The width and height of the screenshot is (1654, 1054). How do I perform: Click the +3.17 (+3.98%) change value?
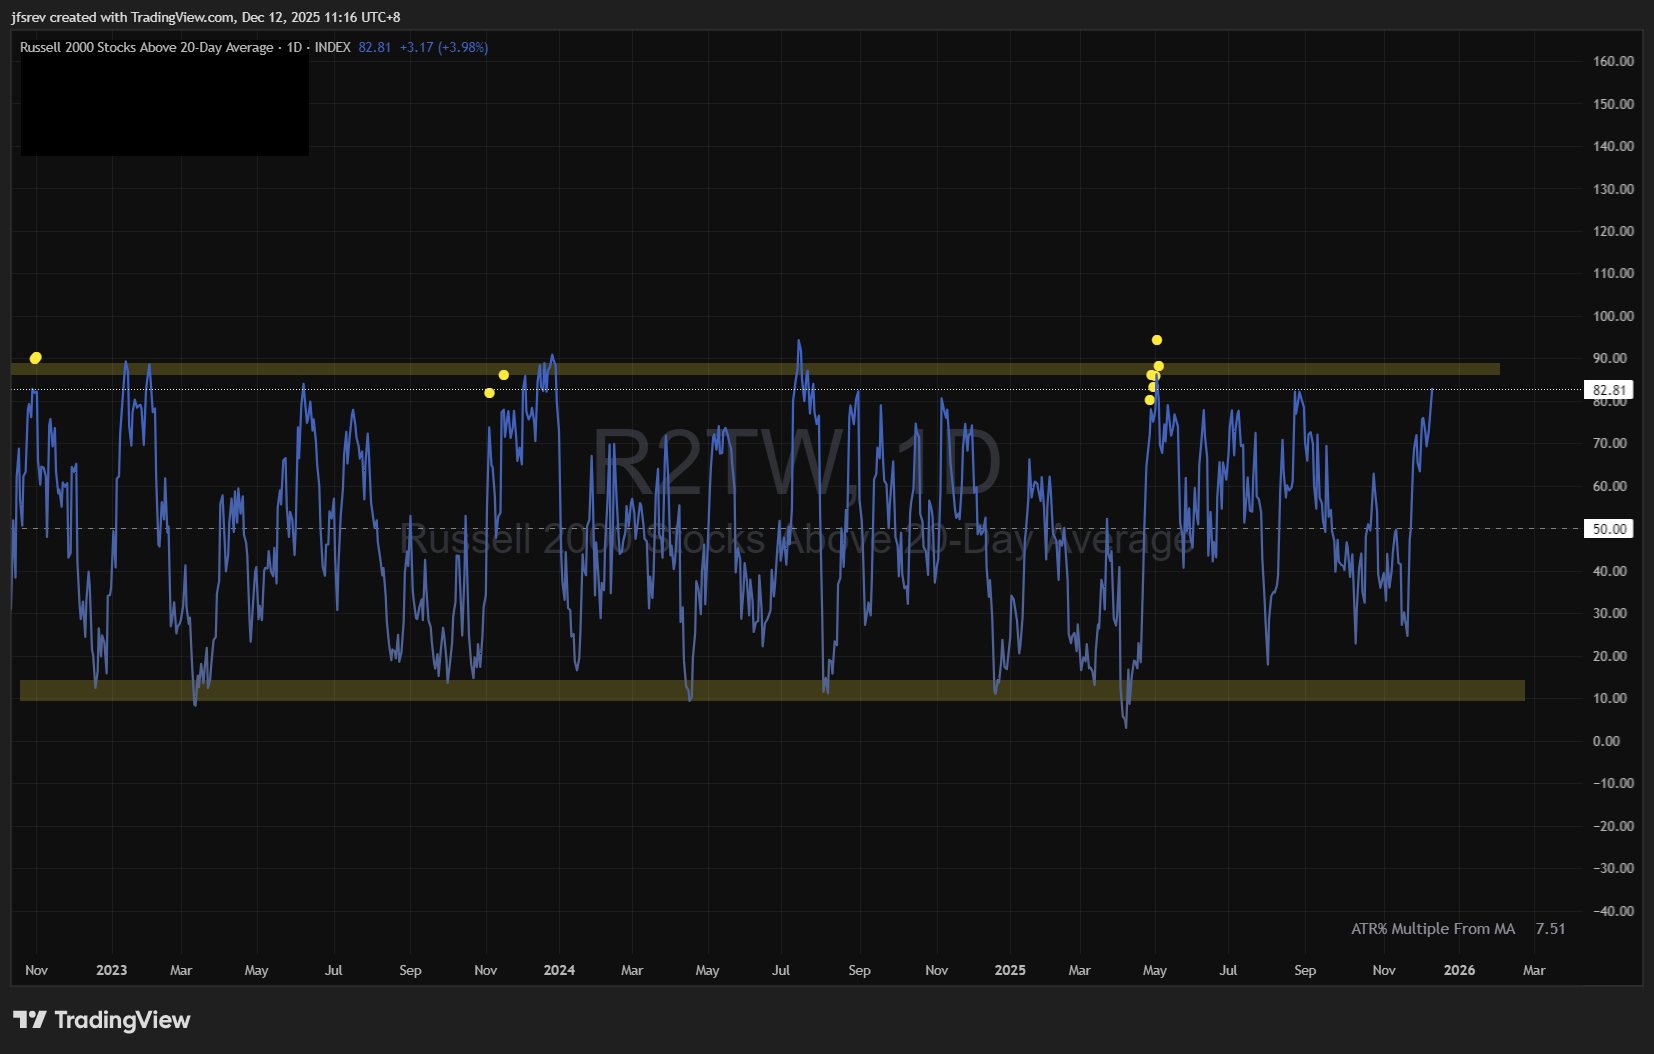443,47
